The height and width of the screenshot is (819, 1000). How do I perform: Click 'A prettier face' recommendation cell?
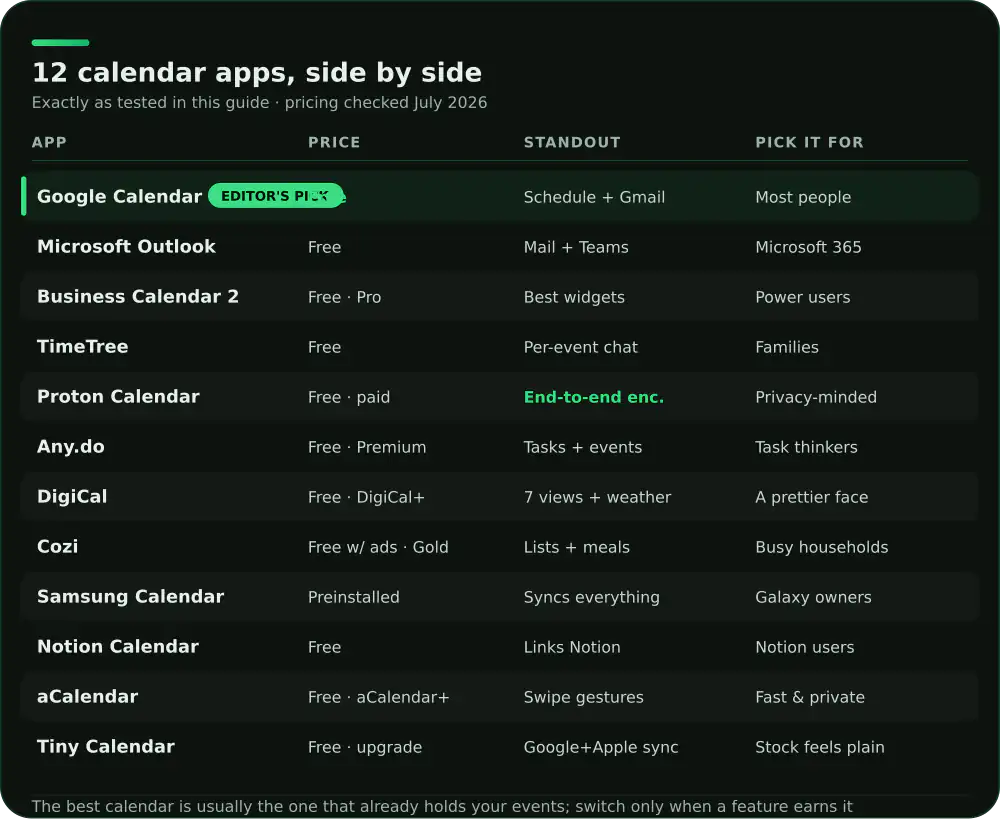[812, 498]
